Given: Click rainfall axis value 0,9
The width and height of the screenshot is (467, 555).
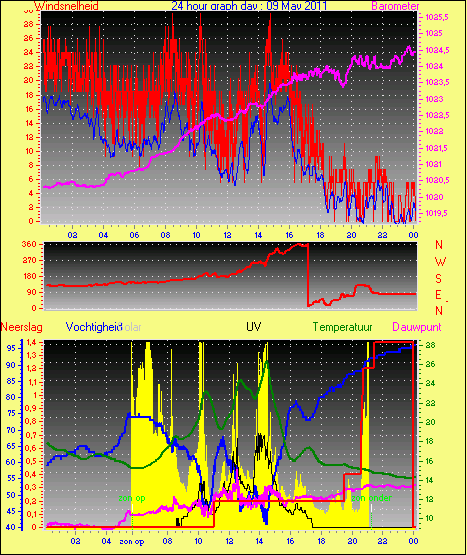Looking at the screenshot, I should click(31, 409).
